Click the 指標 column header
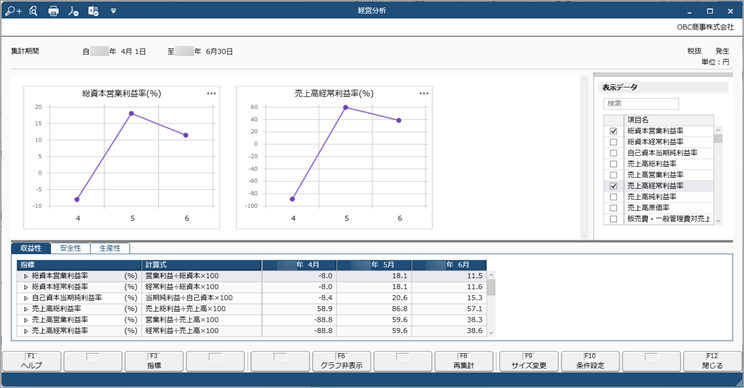 point(79,265)
